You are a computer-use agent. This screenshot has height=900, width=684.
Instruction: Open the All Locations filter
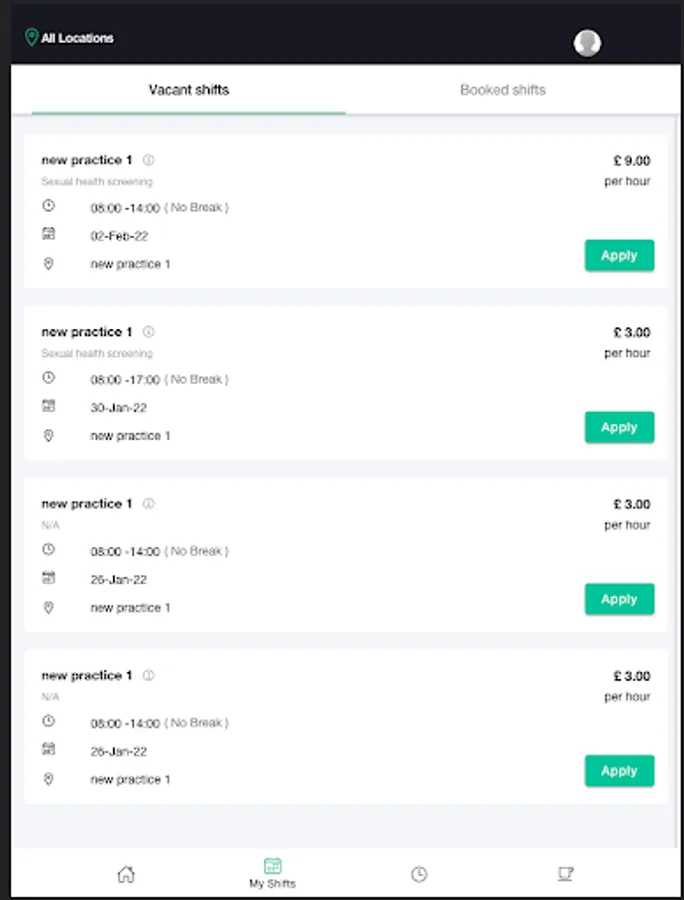[77, 38]
